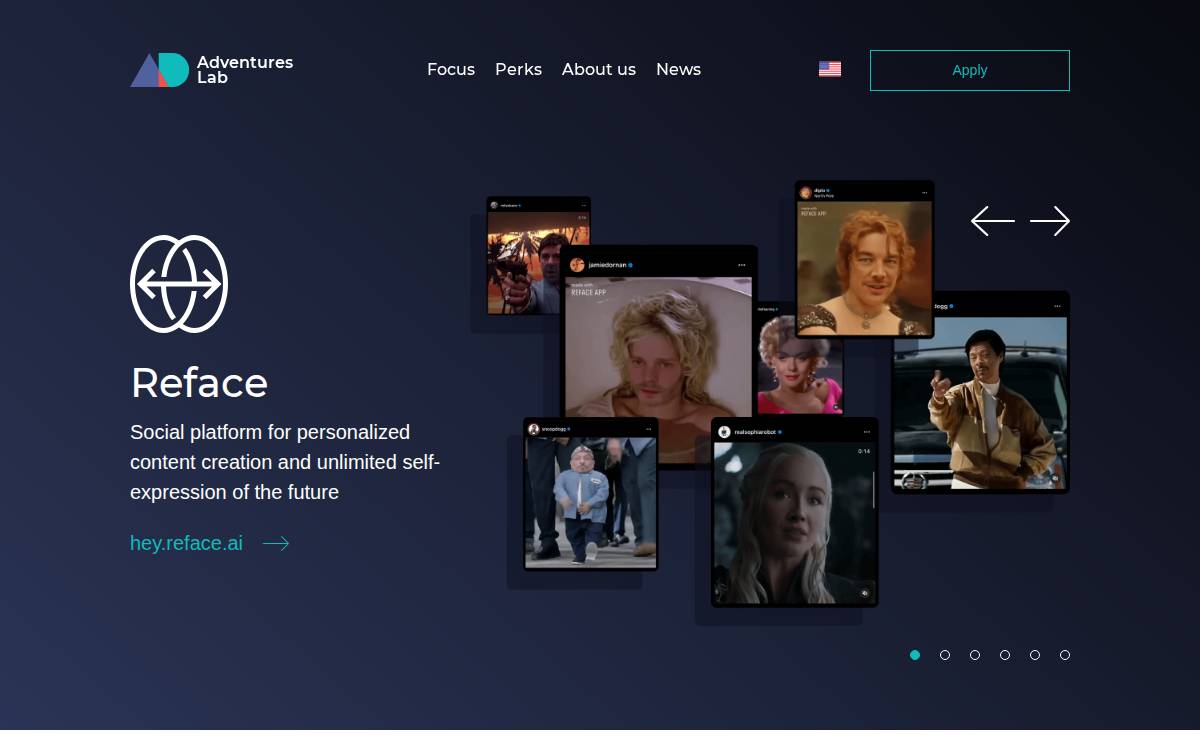Select the second carousel dot
The width and height of the screenshot is (1200, 750).
945,655
